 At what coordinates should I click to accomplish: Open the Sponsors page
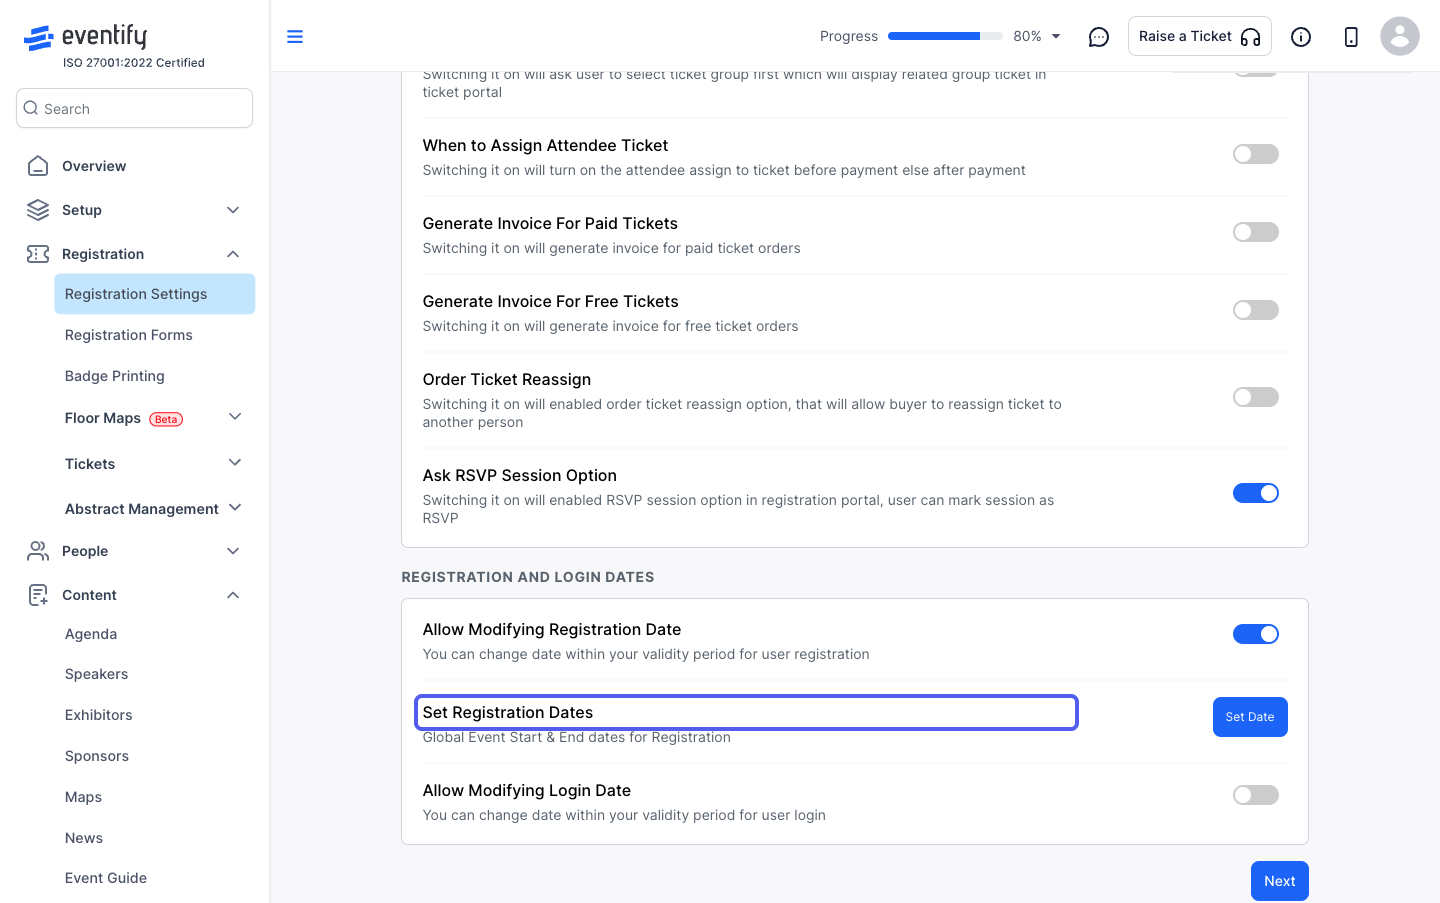point(97,756)
